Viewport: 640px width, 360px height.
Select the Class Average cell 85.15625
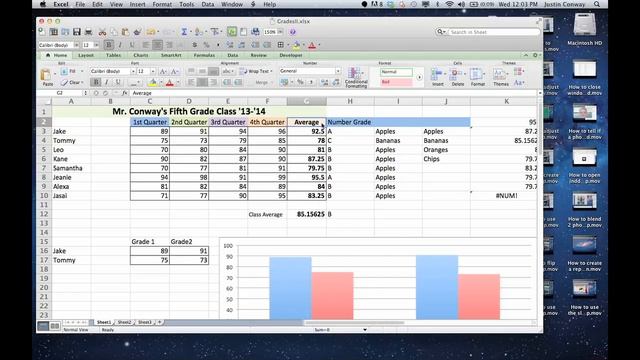[307, 214]
